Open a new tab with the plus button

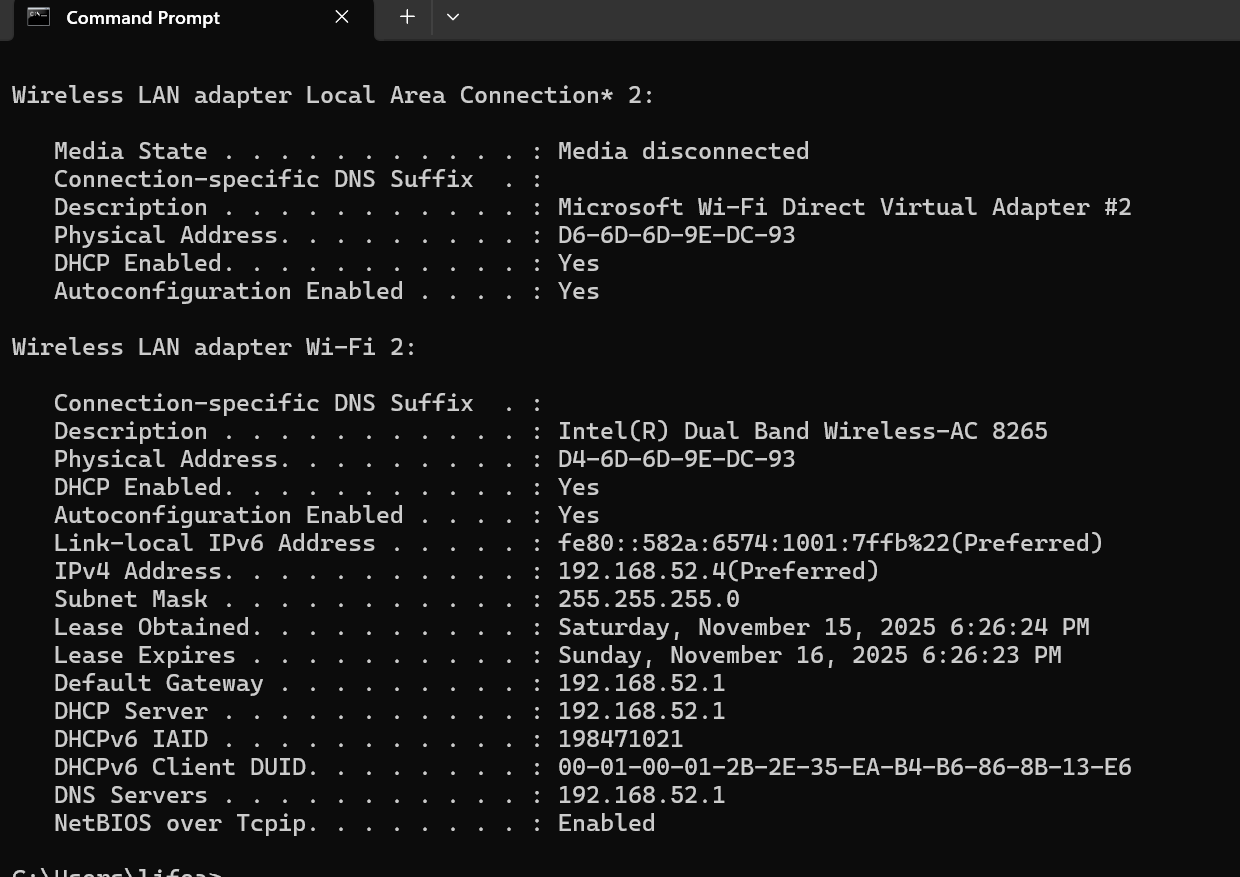[407, 17]
